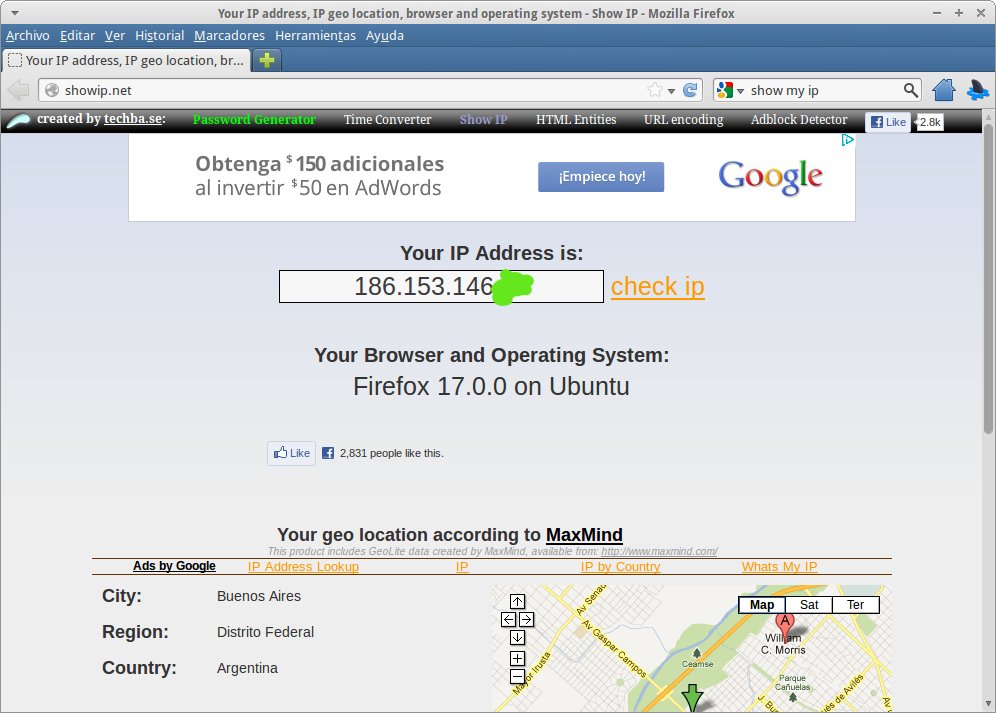Open the Historial menu
Viewport: 996px width, 713px height.
coord(159,36)
